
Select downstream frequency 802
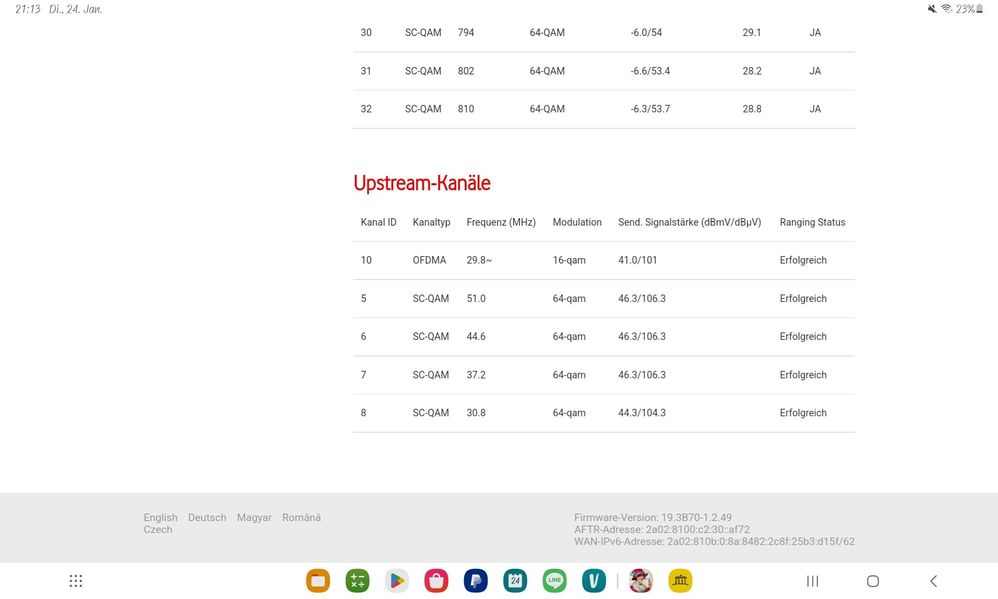coord(466,71)
